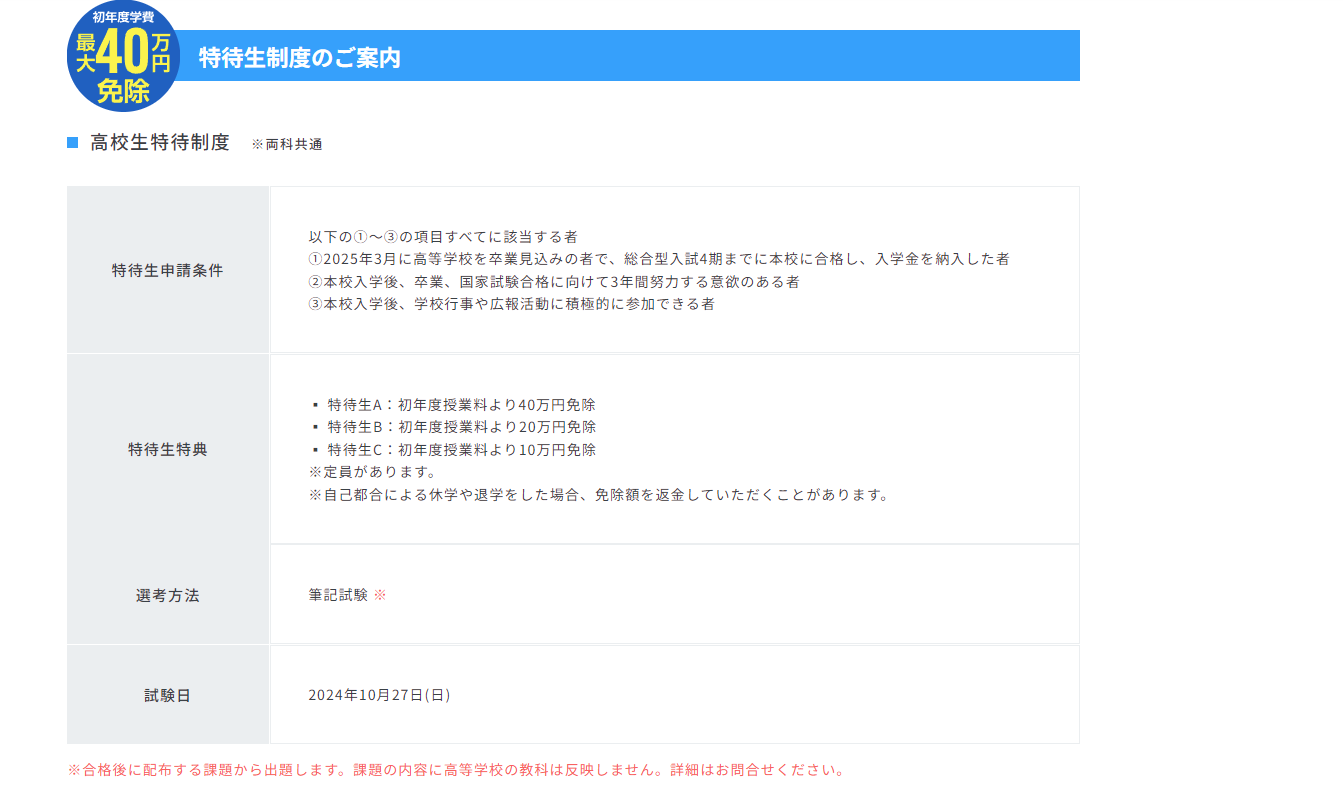The height and width of the screenshot is (795, 1343).
Task: Click the 選考方法 row header
Action: pyautogui.click(x=168, y=595)
